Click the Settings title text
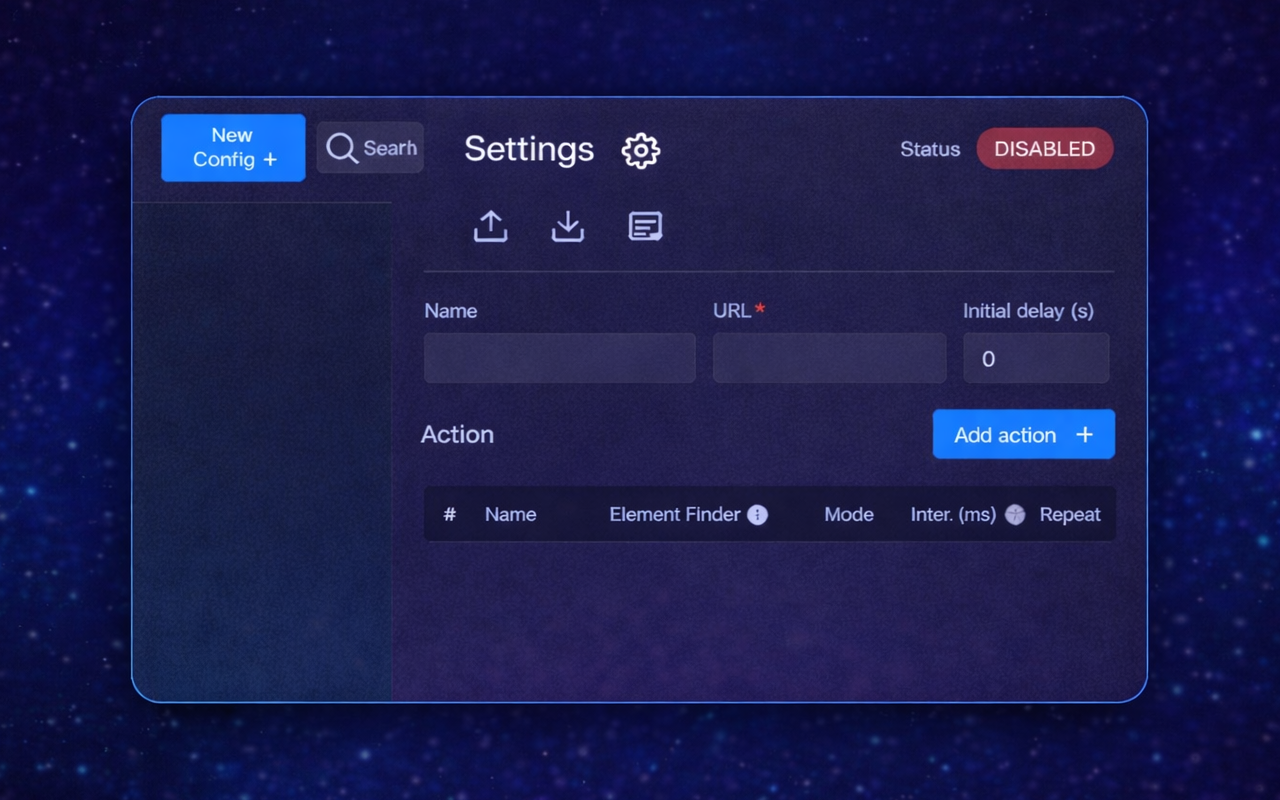 click(x=529, y=149)
